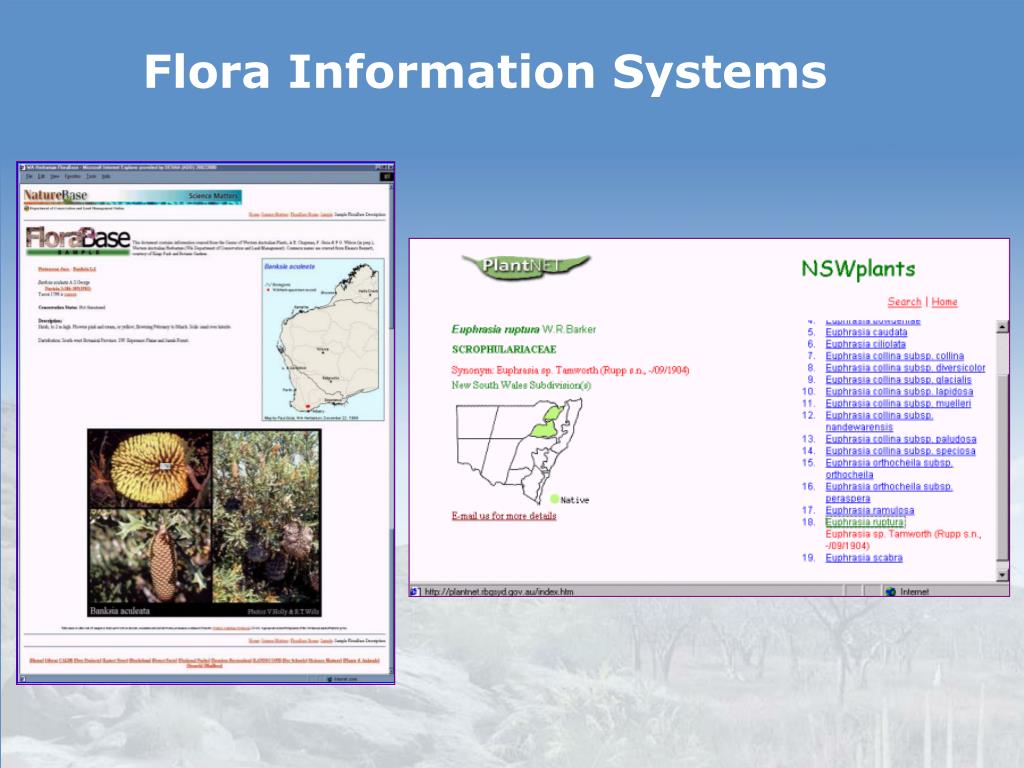The height and width of the screenshot is (768, 1024).
Task: Open the Euphrasia caudata link
Action: [866, 332]
